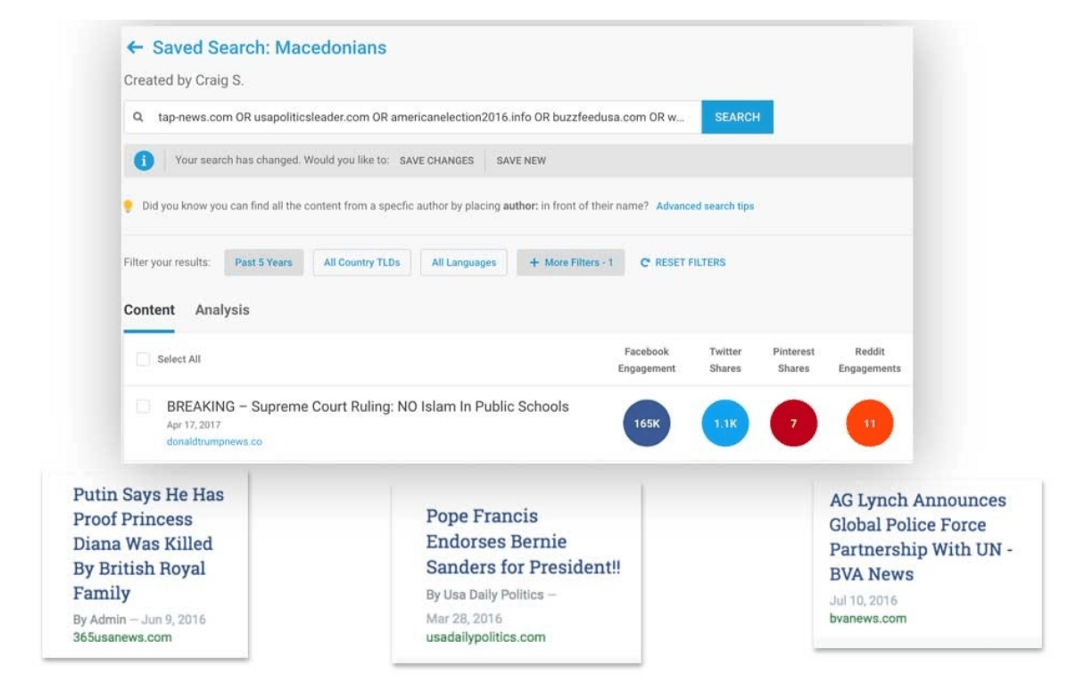Click the blue SEARCH button

[x=737, y=117]
